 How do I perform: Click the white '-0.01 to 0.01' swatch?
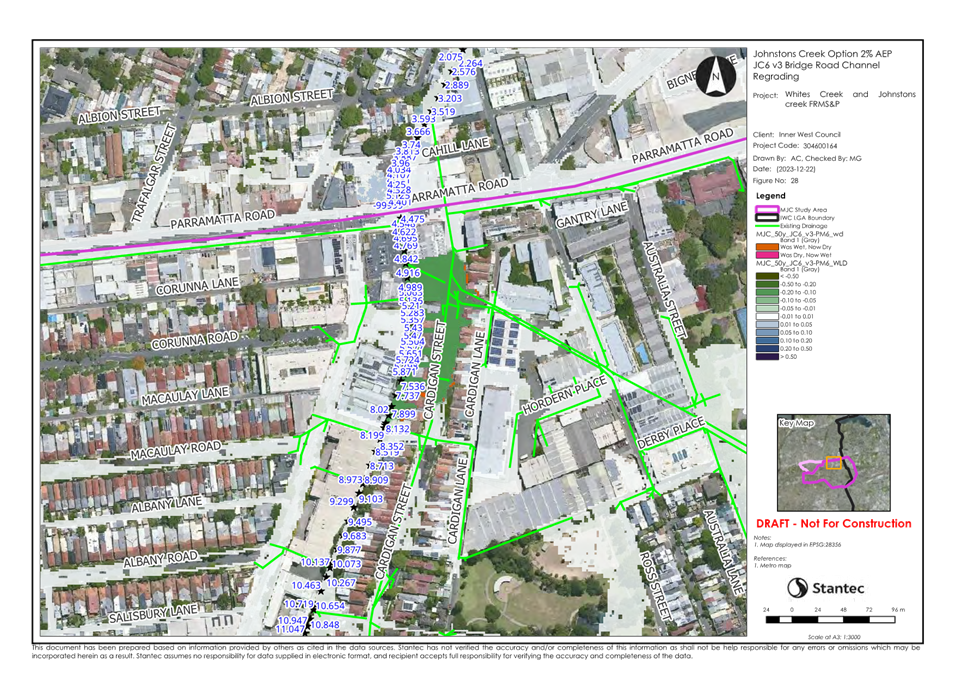(767, 316)
